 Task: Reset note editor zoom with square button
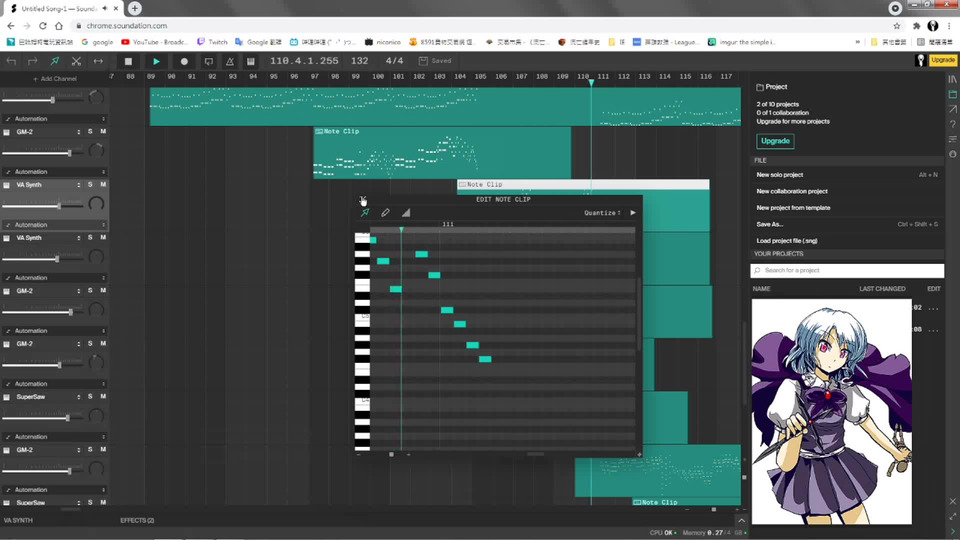click(391, 454)
